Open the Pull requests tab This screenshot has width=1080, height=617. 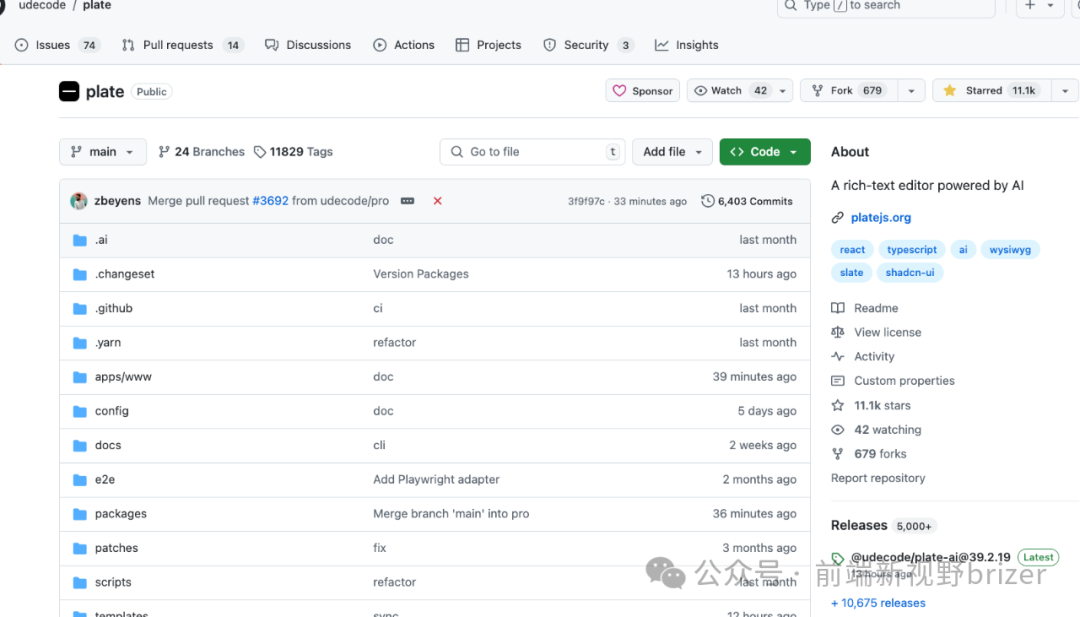pos(183,45)
